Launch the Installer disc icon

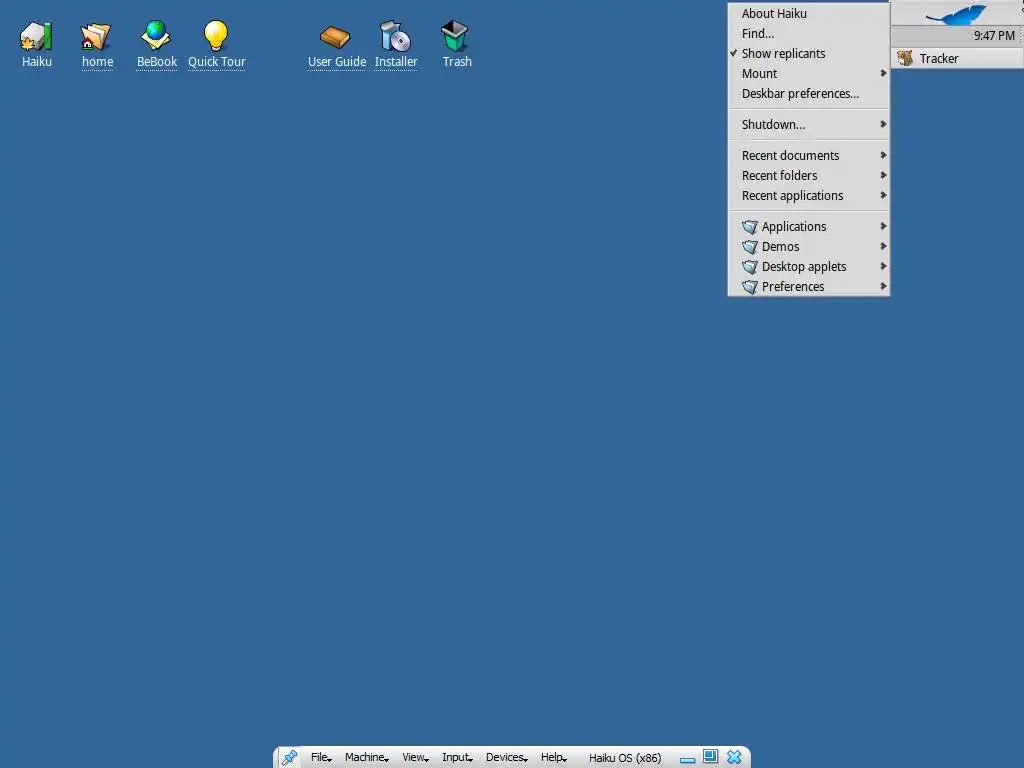[x=395, y=36]
